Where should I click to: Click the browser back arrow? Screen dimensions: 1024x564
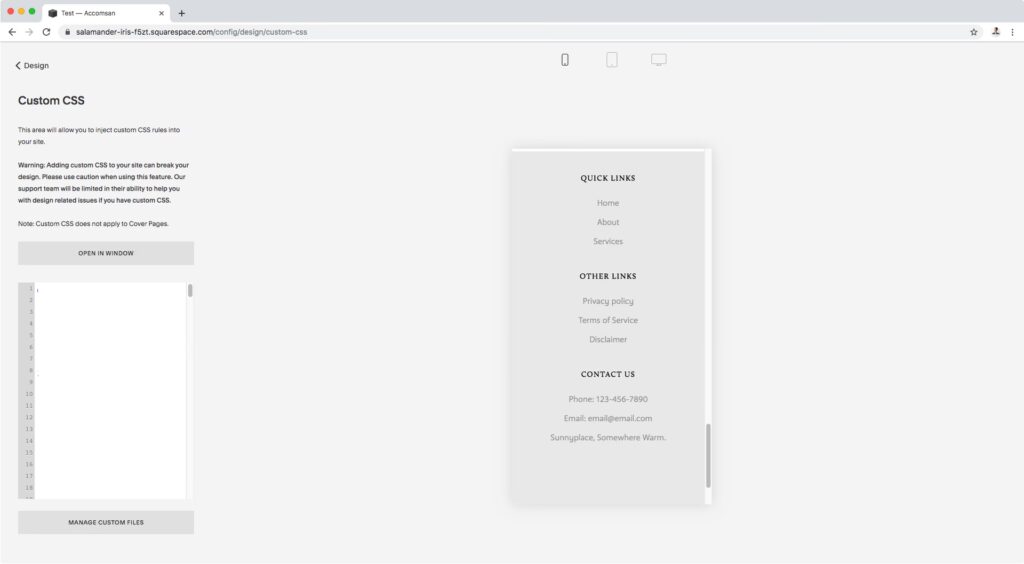coord(12,32)
